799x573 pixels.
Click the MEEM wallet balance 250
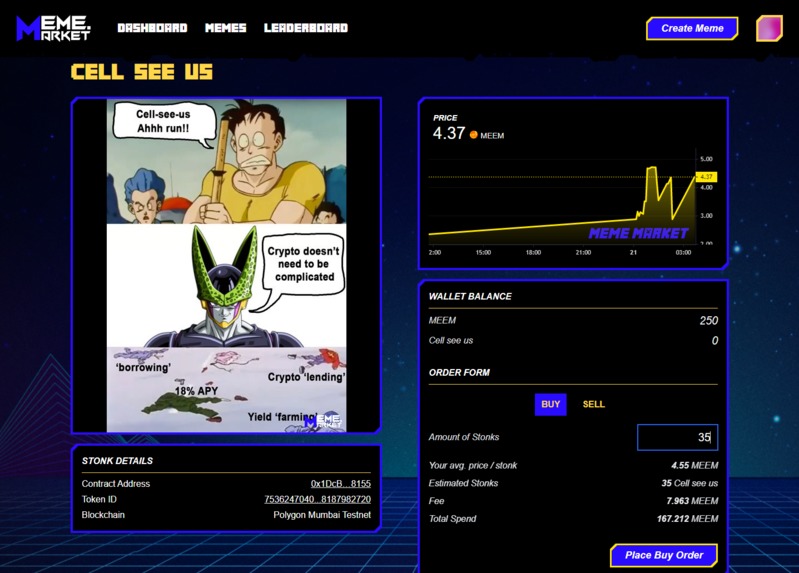coord(708,320)
